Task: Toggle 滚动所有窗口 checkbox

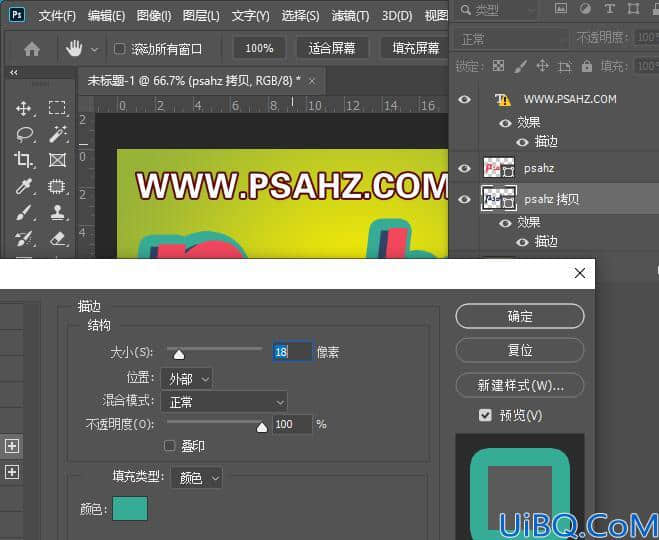Action: [x=119, y=49]
